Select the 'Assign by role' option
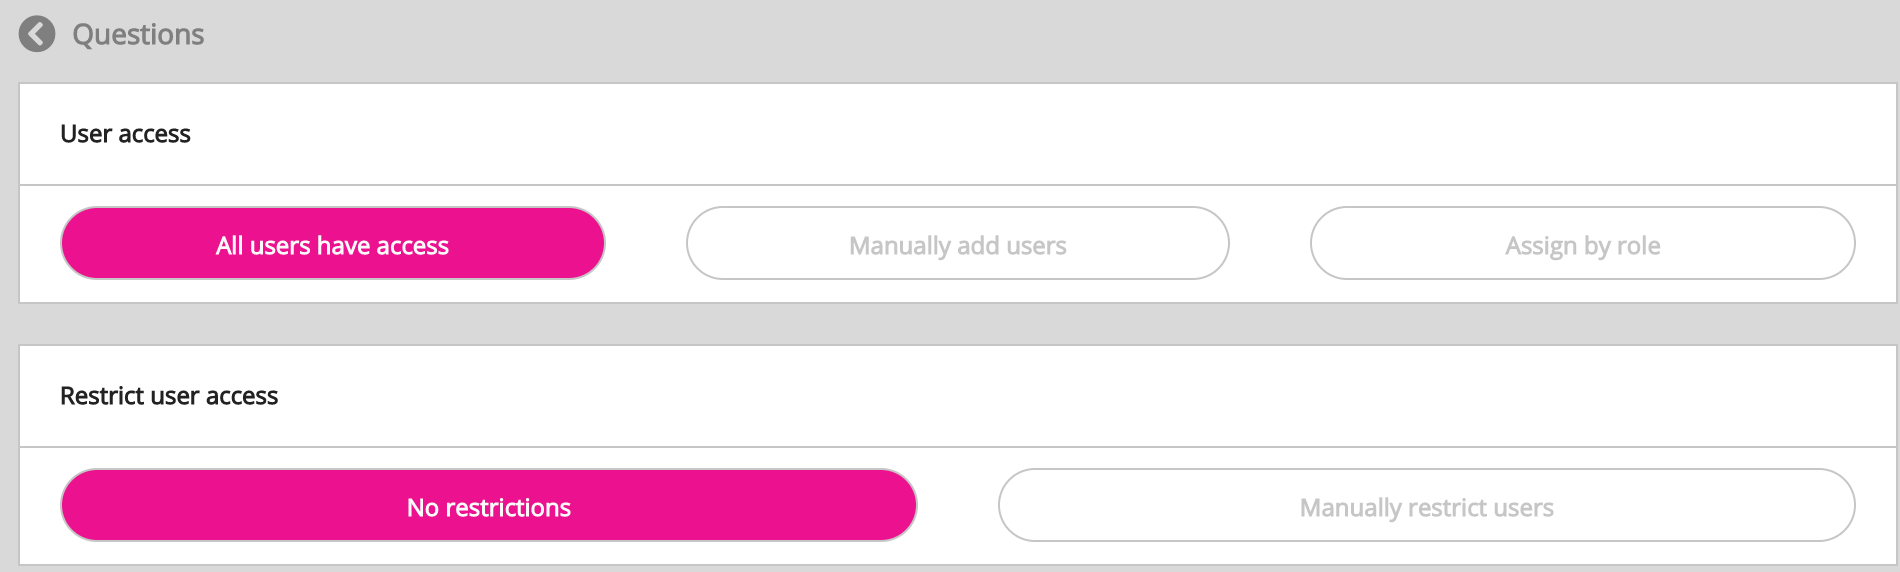This screenshot has height=572, width=1900. 1582,244
